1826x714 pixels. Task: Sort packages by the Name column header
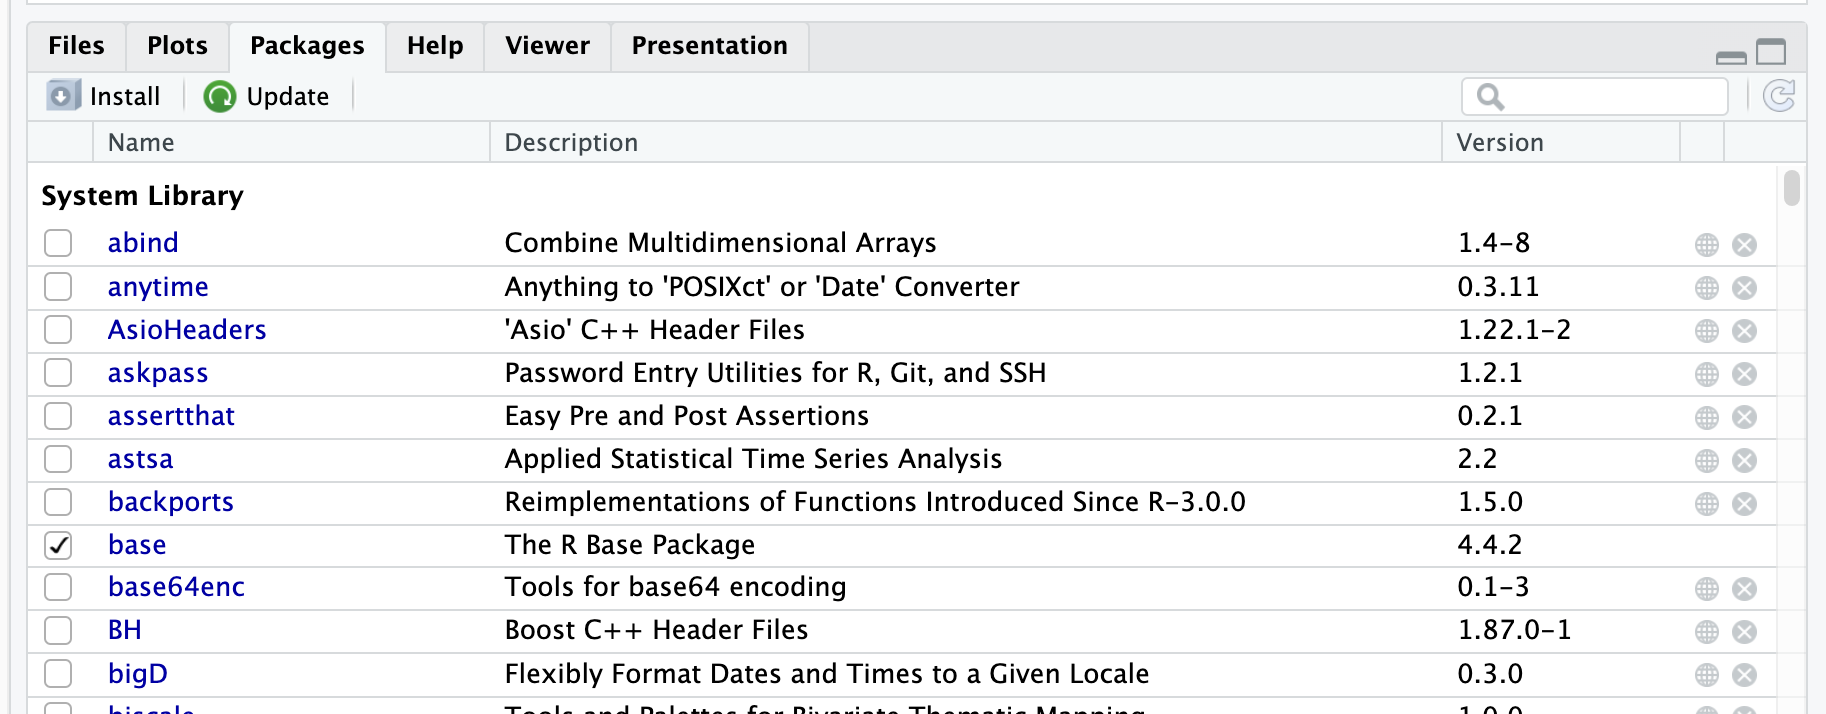point(141,143)
